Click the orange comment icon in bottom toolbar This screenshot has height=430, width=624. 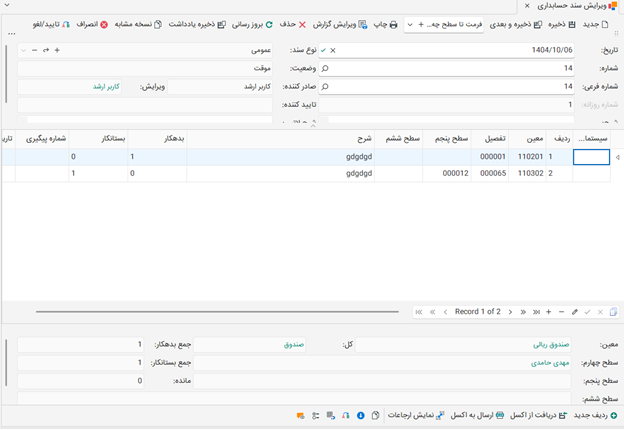(x=300, y=416)
